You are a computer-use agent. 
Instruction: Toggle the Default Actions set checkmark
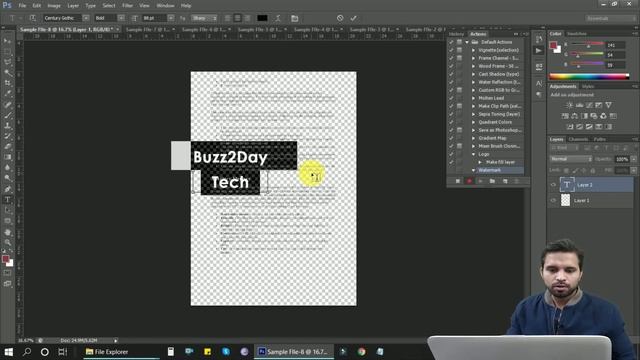pos(451,42)
